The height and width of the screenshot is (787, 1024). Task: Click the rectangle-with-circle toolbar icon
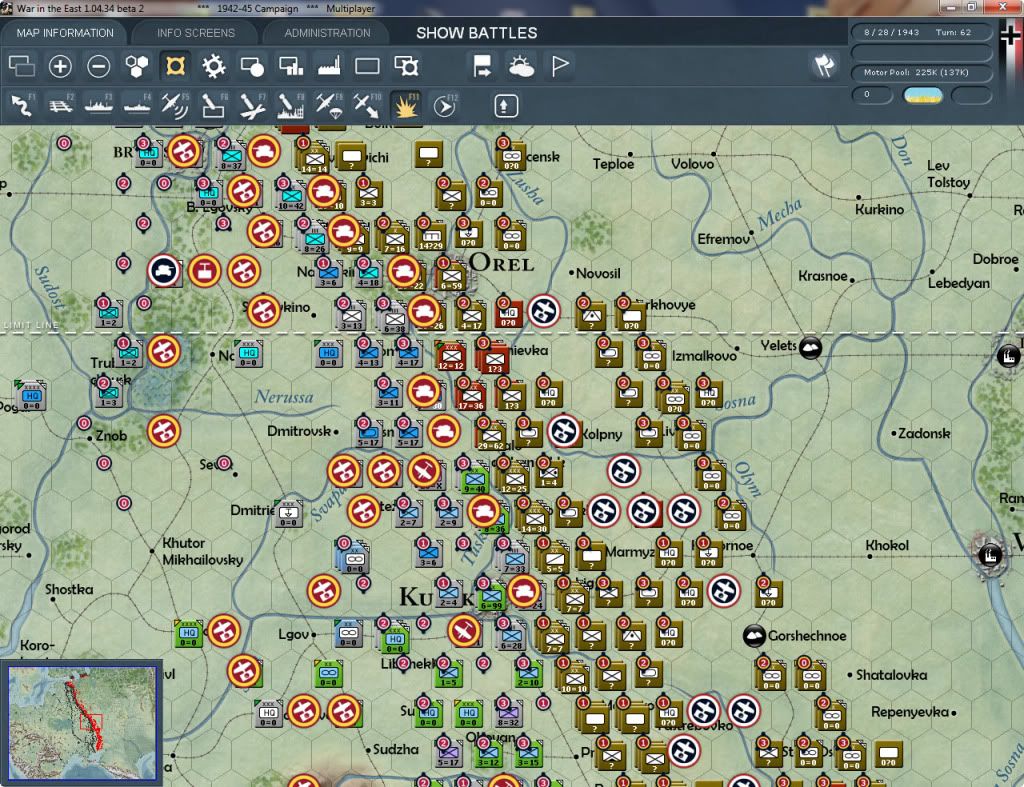point(252,66)
